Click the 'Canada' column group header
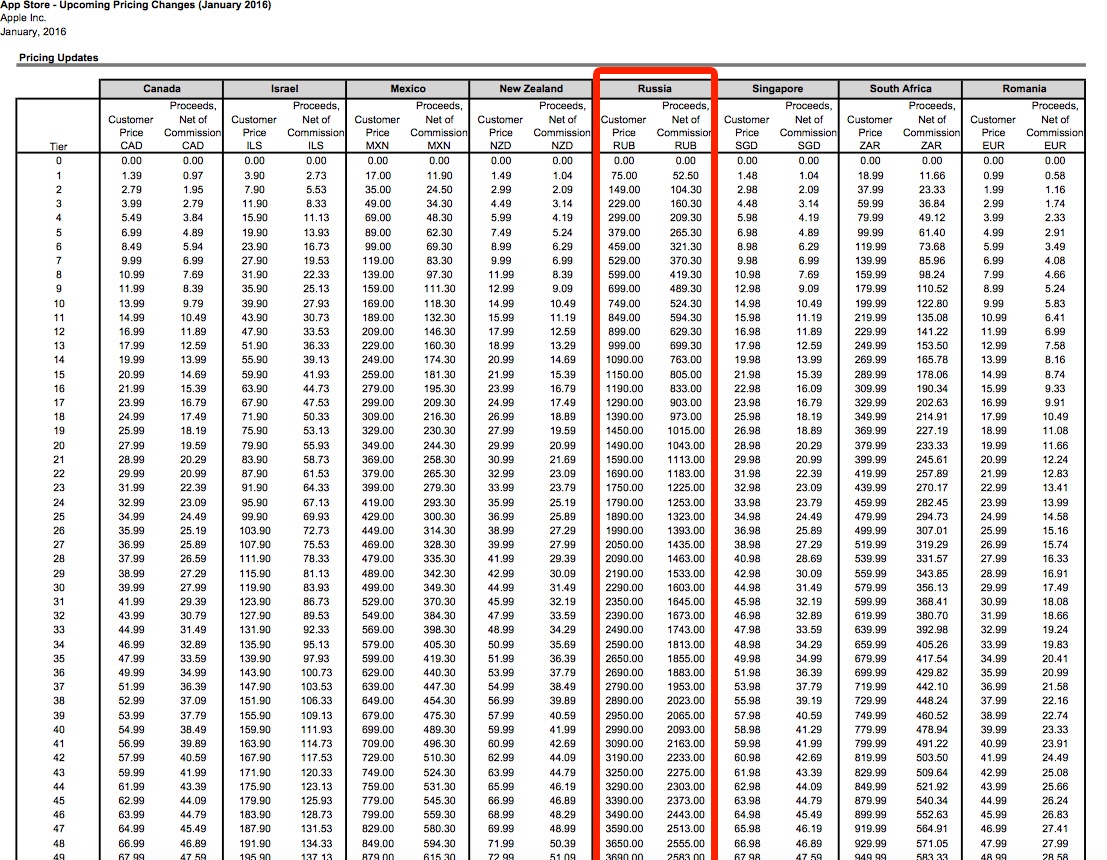Image resolution: width=1107 pixels, height=860 pixels. click(x=162, y=89)
